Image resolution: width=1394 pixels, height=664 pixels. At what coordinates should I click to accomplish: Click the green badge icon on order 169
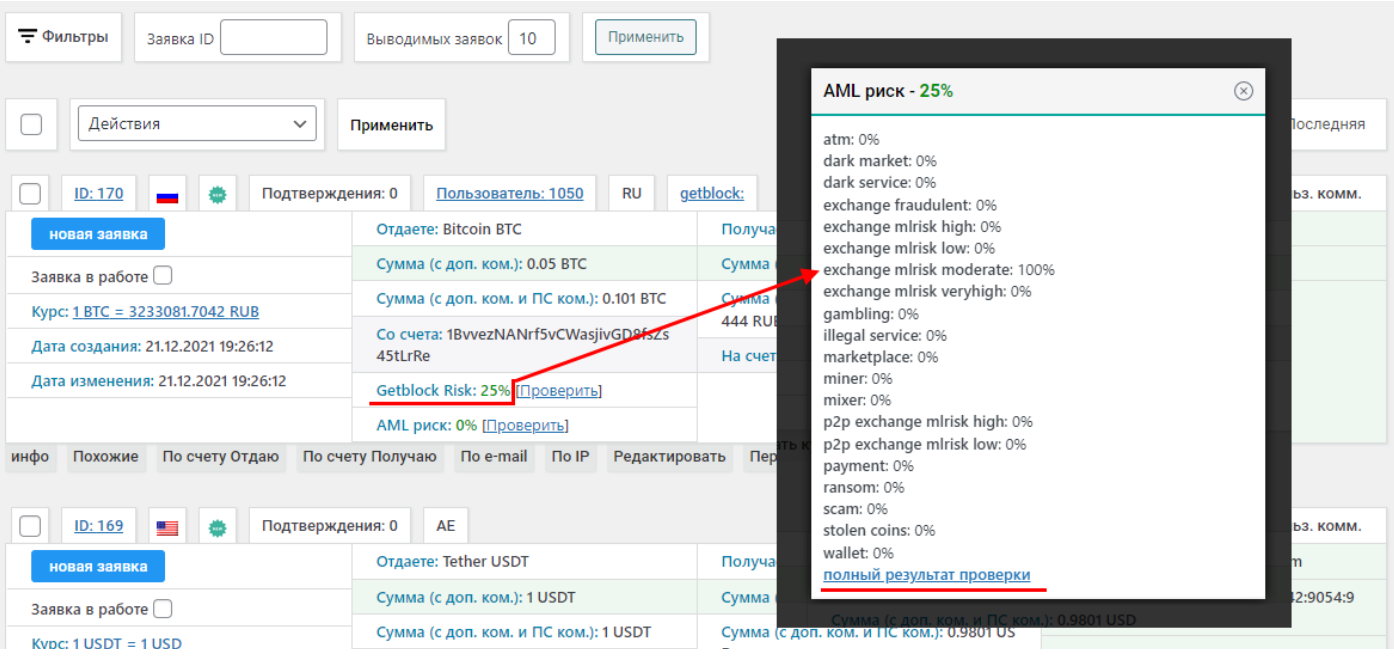217,527
